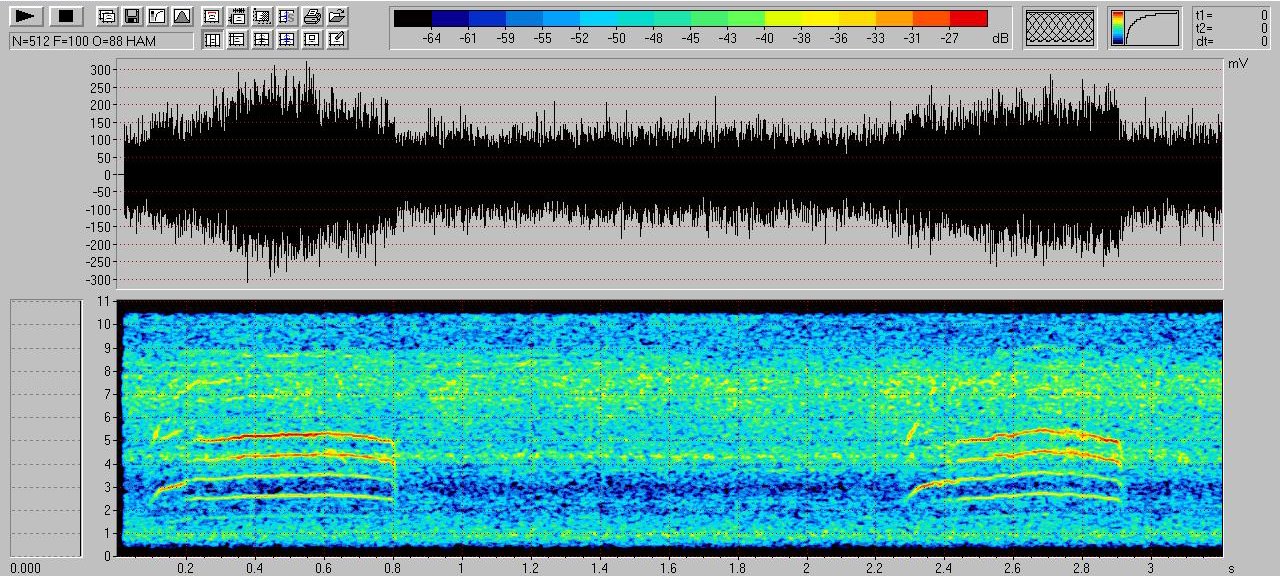Click the dotted selection rectangle icon

point(261,16)
